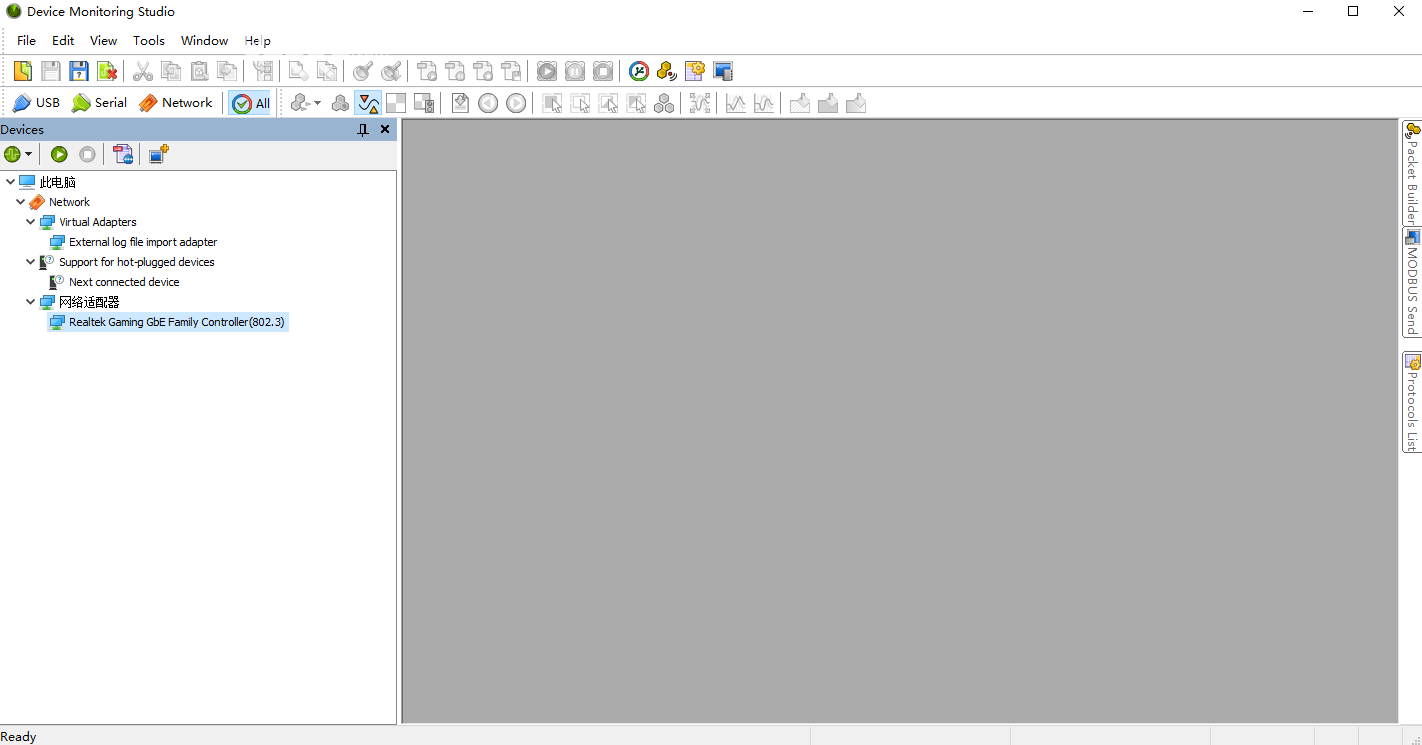1422x745 pixels.
Task: Click the green document with red X icon
Action: [107, 71]
